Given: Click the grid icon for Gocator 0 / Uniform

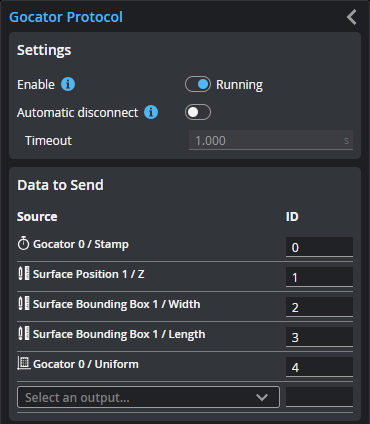Looking at the screenshot, I should pyautogui.click(x=23, y=363).
